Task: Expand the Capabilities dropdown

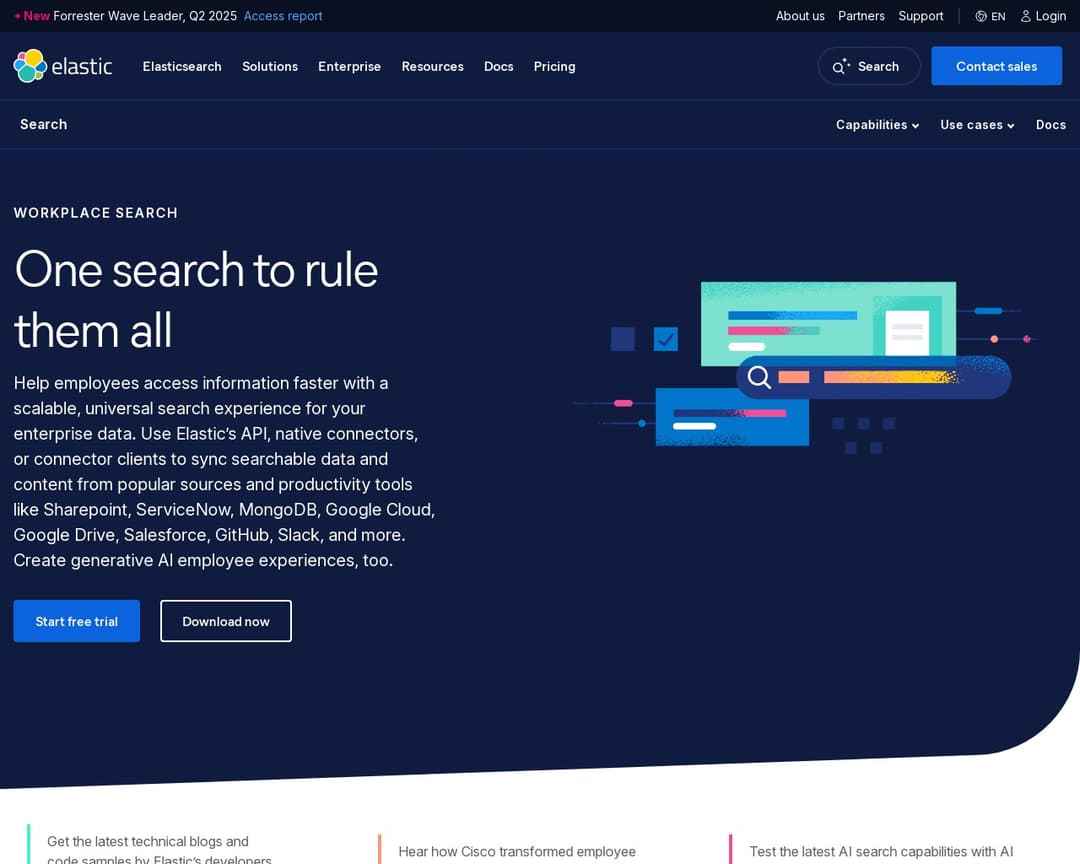Action: point(878,125)
